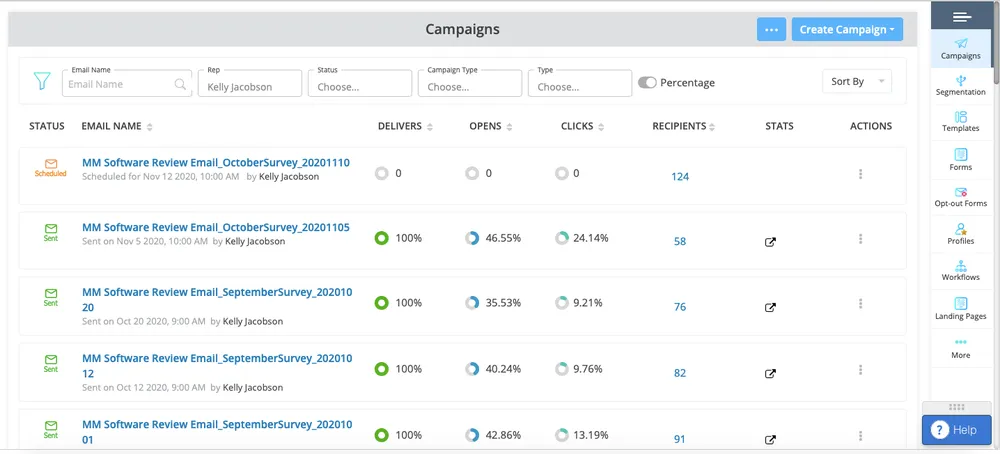Open the Campaign Type dropdown
The height and width of the screenshot is (454, 1000).
470,86
